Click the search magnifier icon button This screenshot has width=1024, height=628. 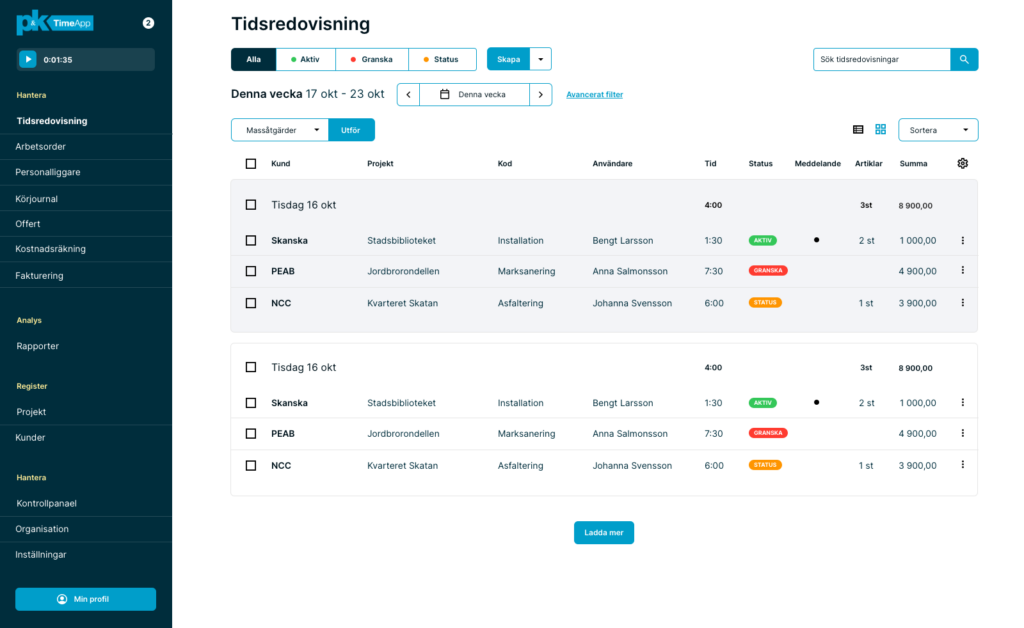(x=964, y=59)
